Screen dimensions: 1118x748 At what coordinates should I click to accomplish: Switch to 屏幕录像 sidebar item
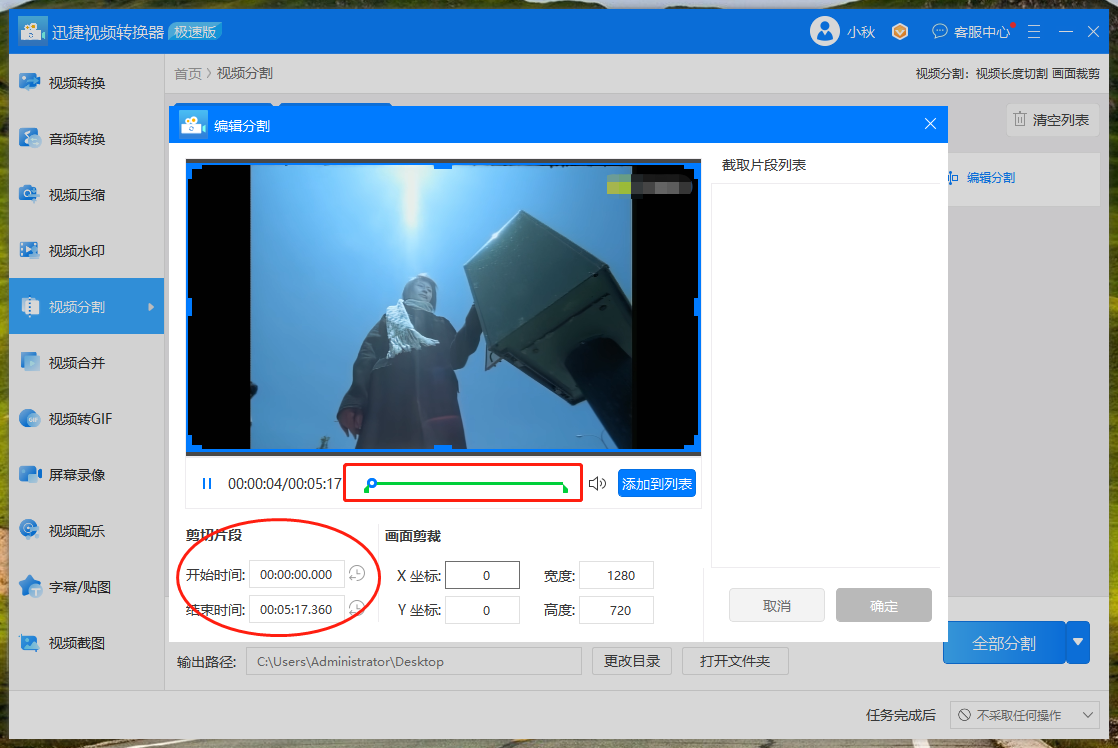tap(77, 475)
